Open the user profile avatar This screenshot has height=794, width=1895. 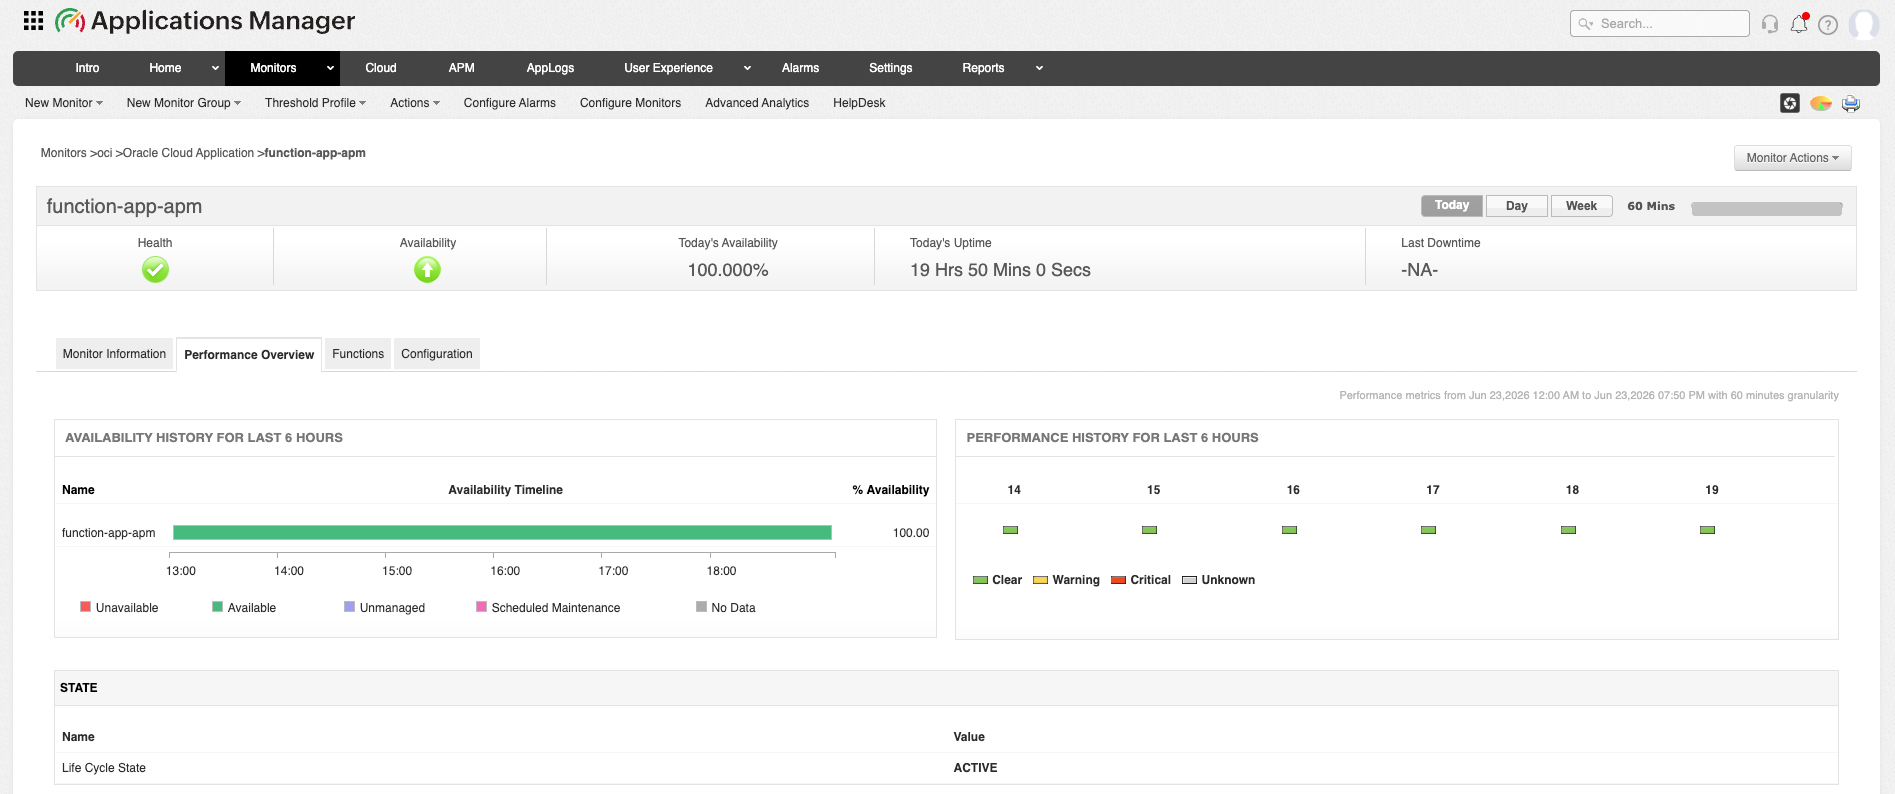pyautogui.click(x=1864, y=24)
